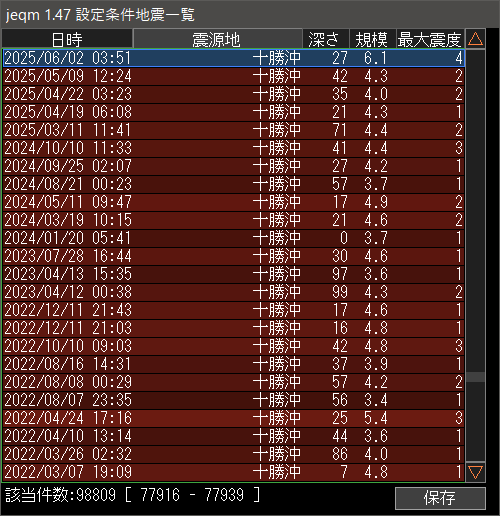Select the 2022/03/07 19:09 earthquake row
This screenshot has height=516, width=500.
coord(234,472)
